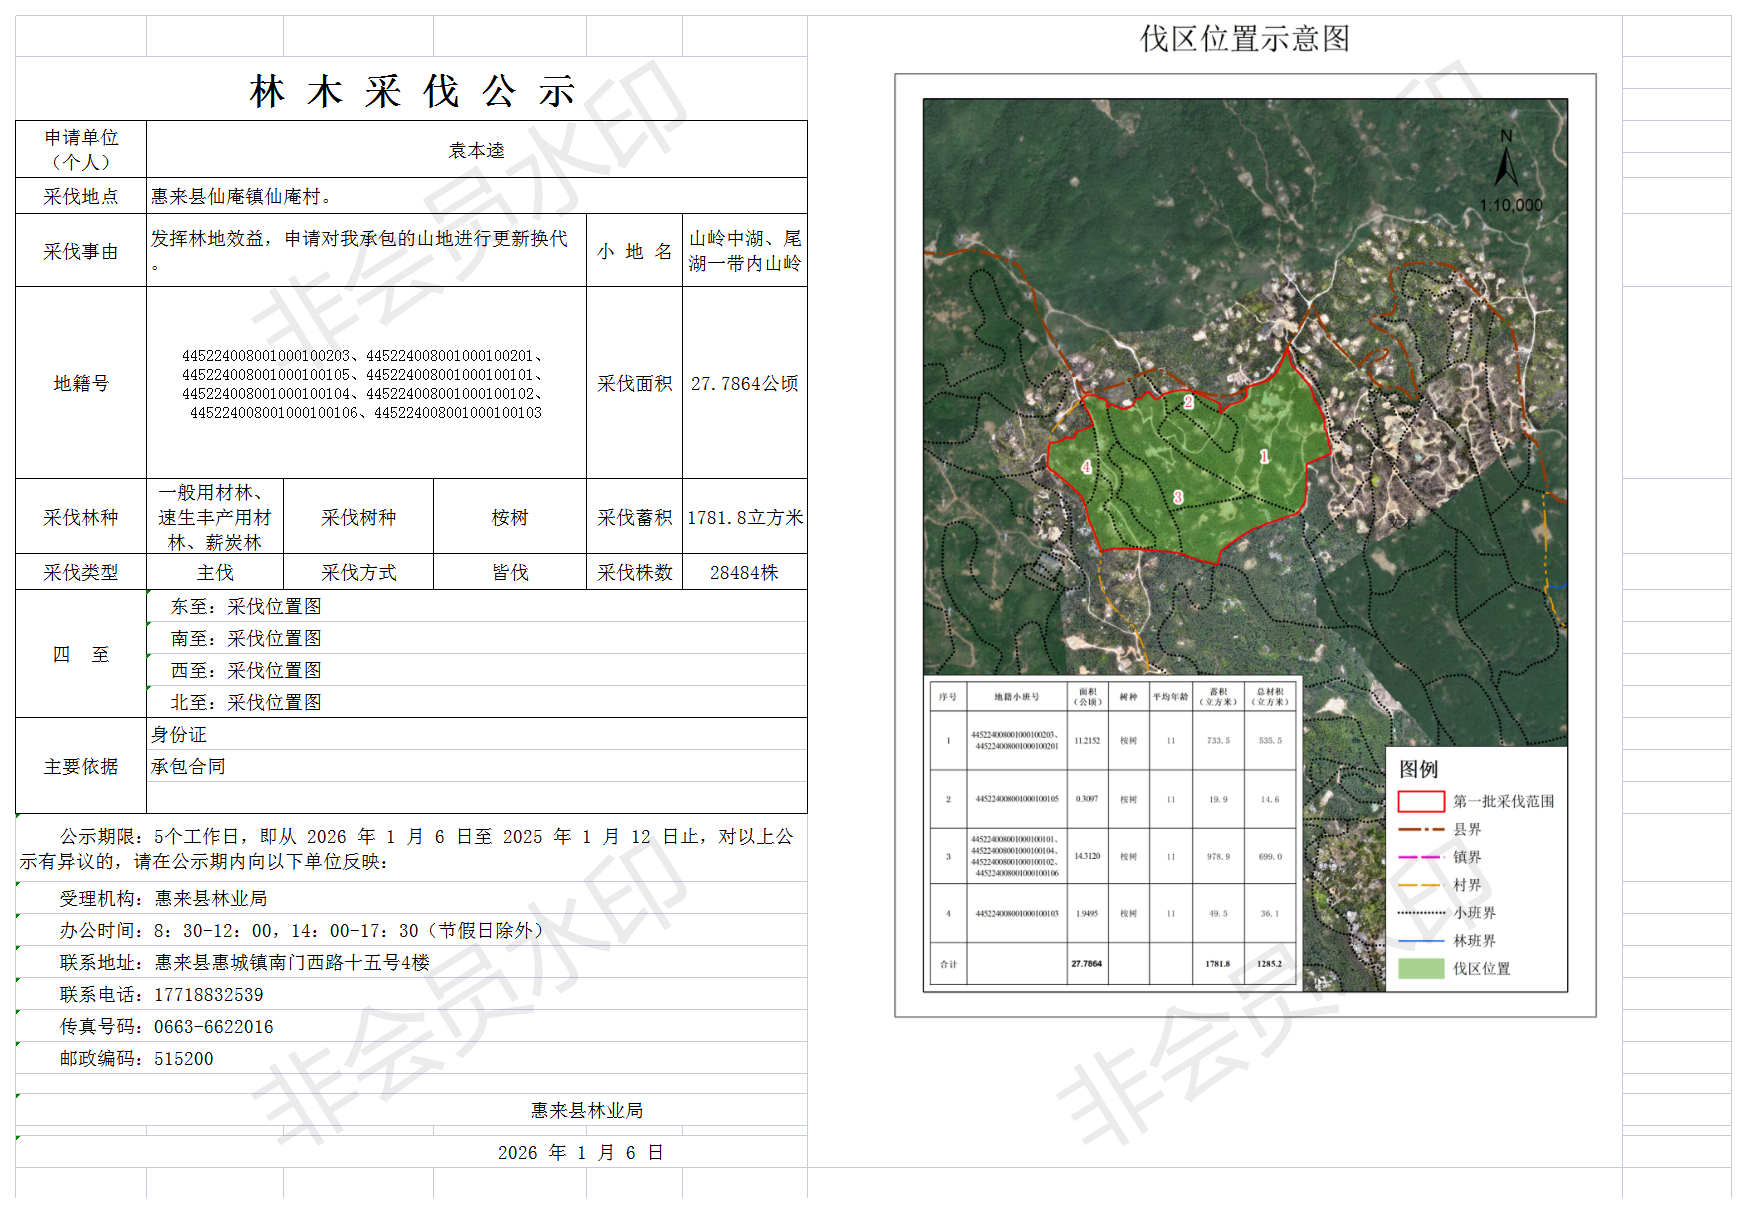Click the red rectangle legend symbol
Image resolution: width=1747 pixels, height=1213 pixels.
pyautogui.click(x=1420, y=801)
